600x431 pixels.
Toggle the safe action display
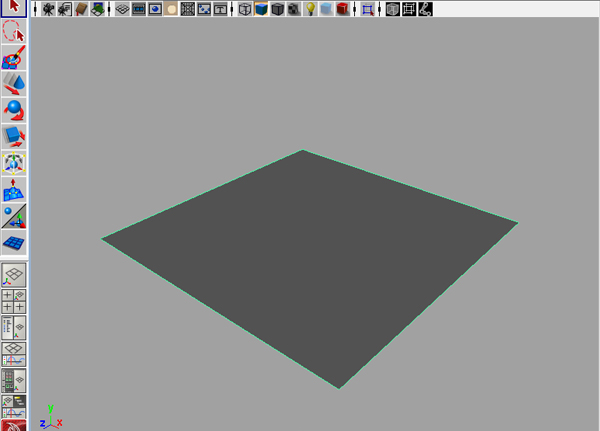[204, 9]
